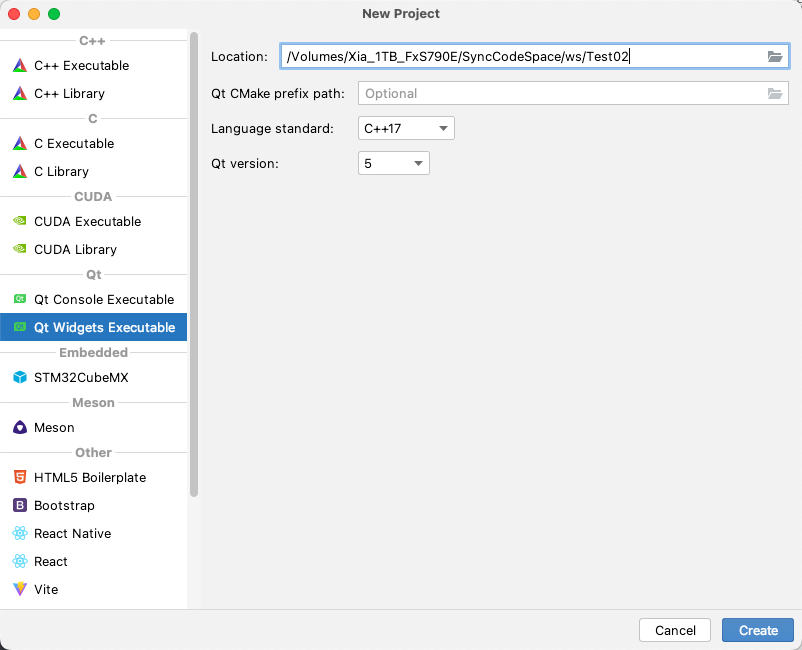Minimize the New Project window

(x=34, y=14)
